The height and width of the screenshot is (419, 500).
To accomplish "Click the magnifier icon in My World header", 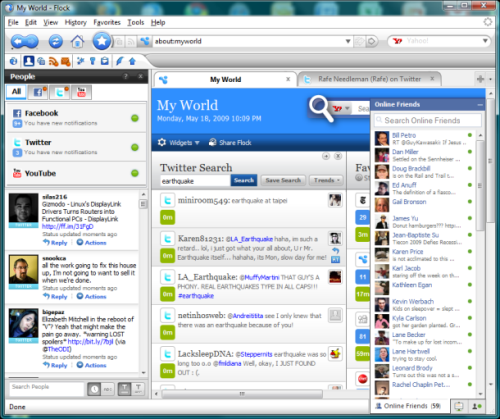I will tap(321, 108).
